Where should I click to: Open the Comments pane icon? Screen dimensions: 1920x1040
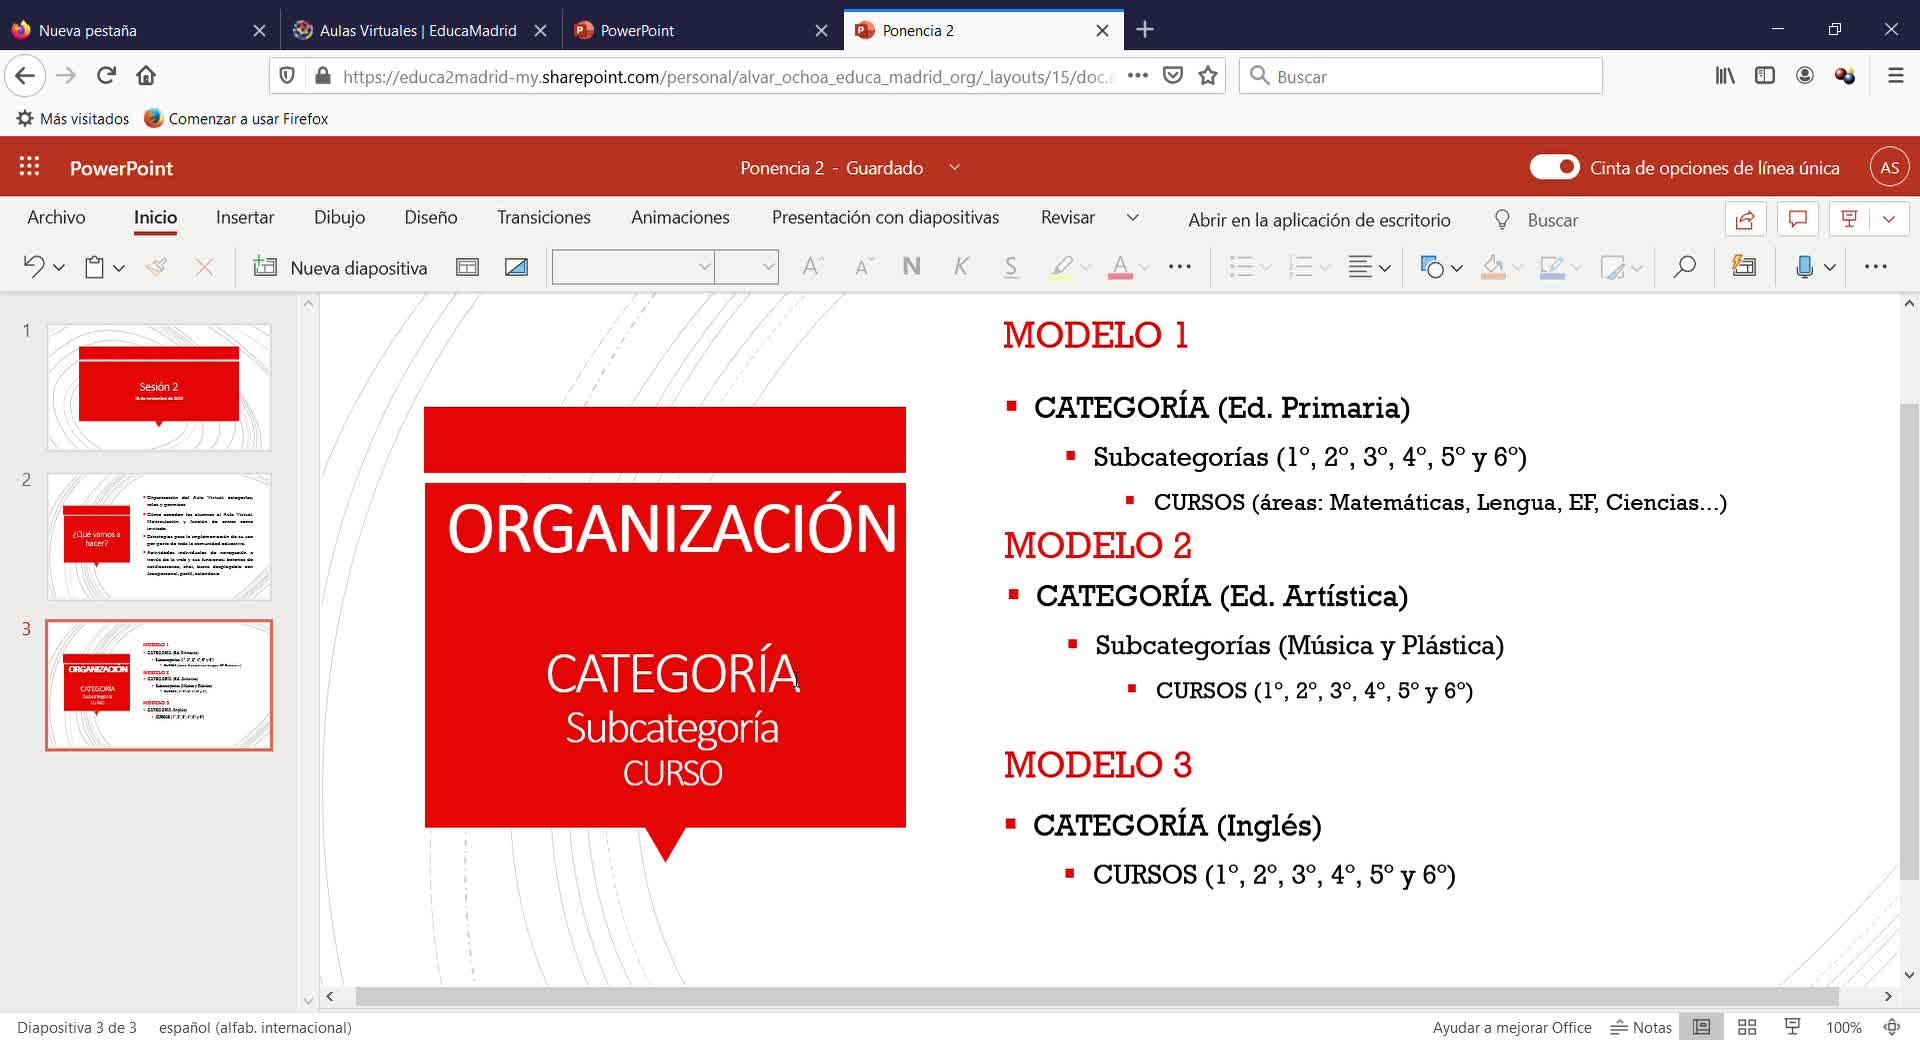(x=1797, y=220)
